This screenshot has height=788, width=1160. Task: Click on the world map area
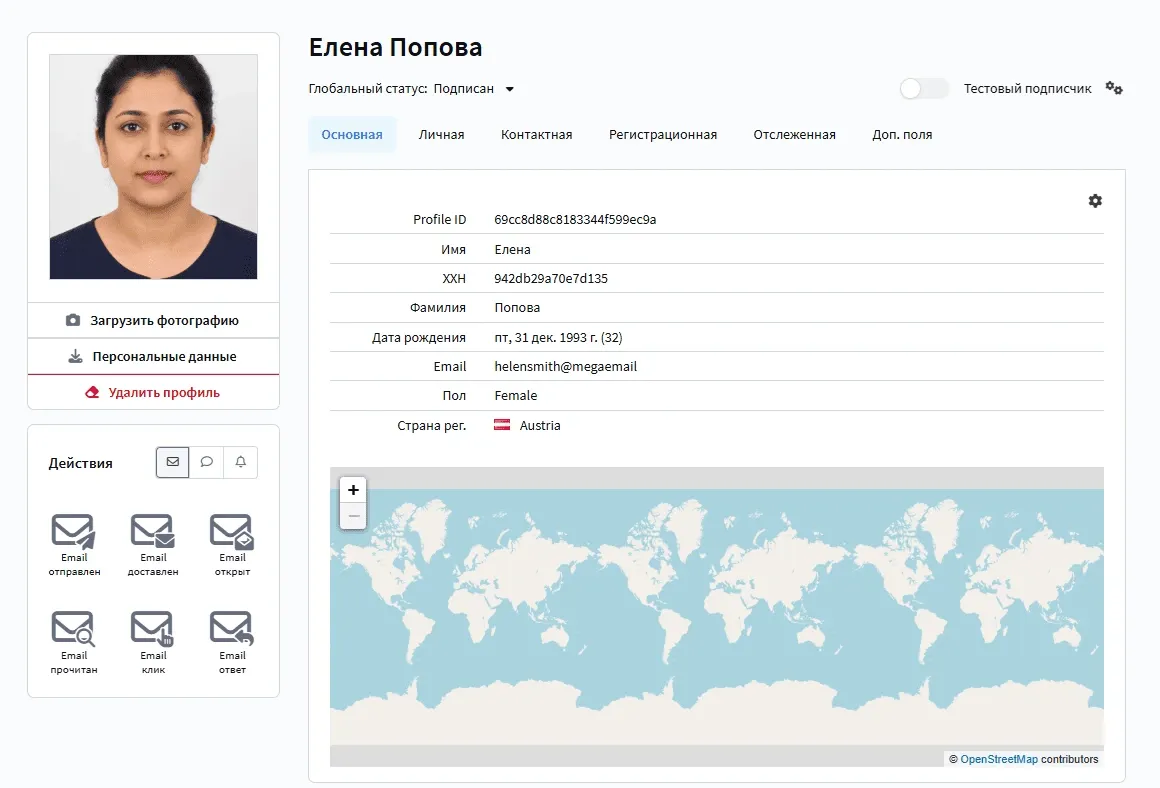point(717,617)
